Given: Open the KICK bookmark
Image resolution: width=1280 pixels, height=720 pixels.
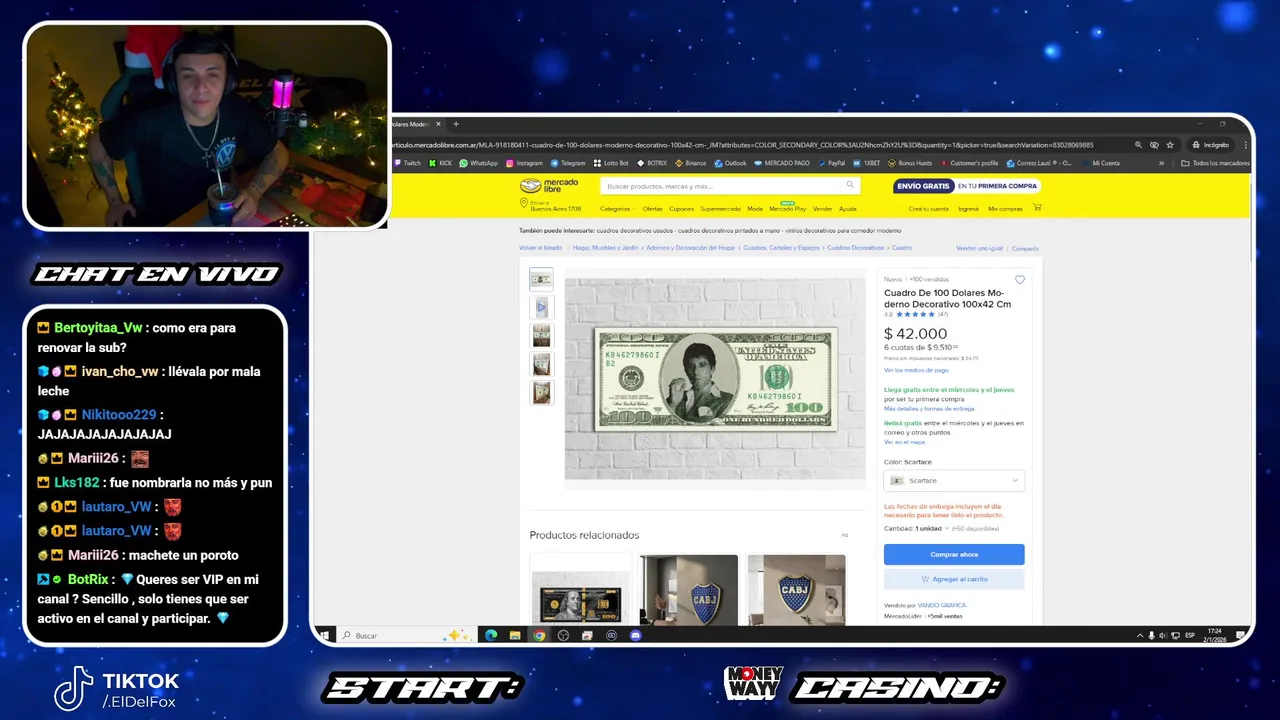Looking at the screenshot, I should click(x=439, y=163).
